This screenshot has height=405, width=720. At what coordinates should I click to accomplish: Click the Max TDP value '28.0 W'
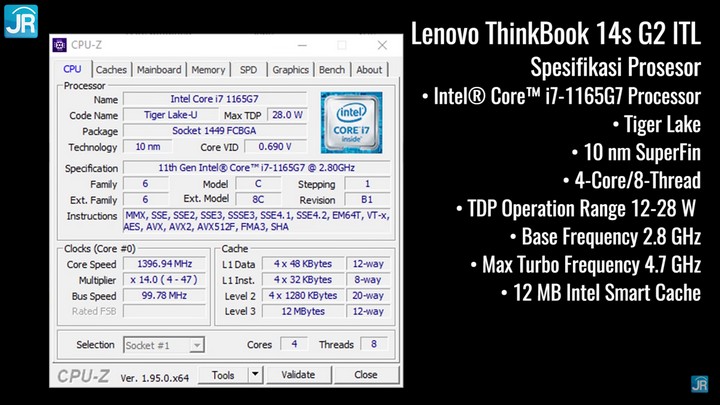(x=287, y=115)
